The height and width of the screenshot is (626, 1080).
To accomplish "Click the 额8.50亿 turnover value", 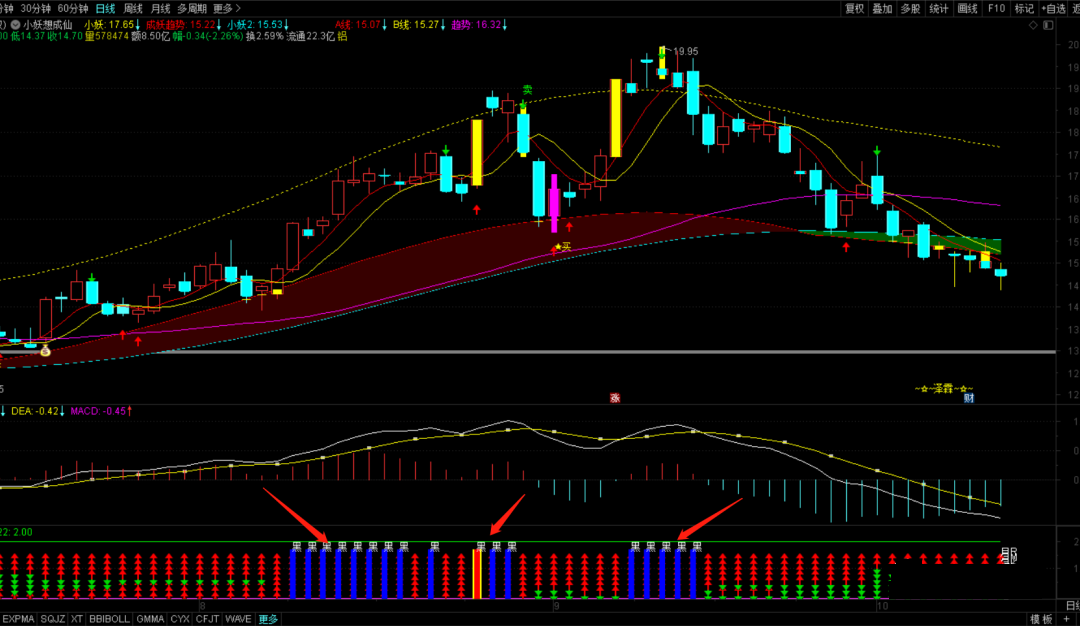I will click(x=150, y=36).
